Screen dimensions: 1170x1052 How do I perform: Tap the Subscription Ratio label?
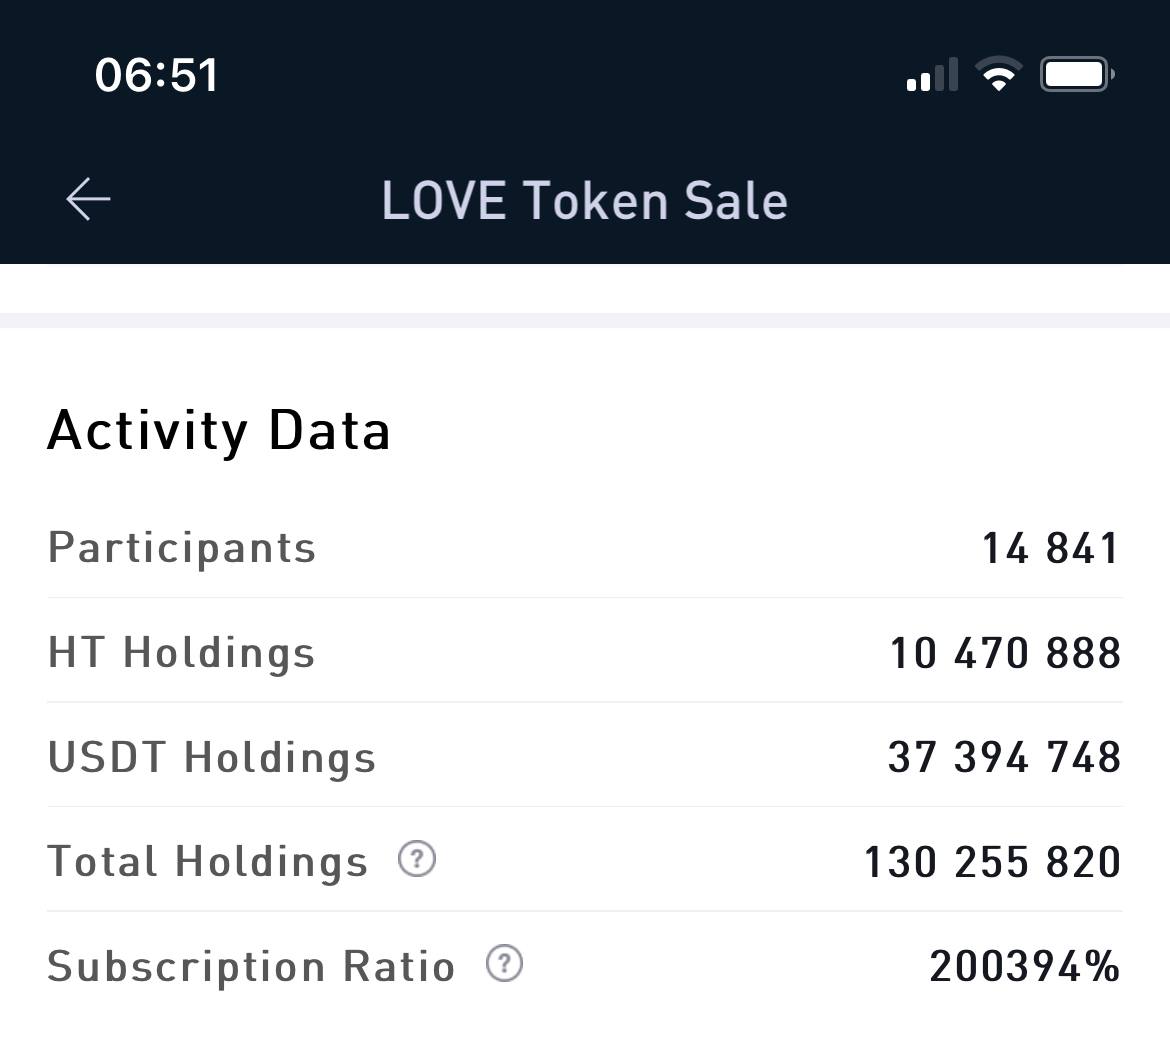(x=251, y=967)
